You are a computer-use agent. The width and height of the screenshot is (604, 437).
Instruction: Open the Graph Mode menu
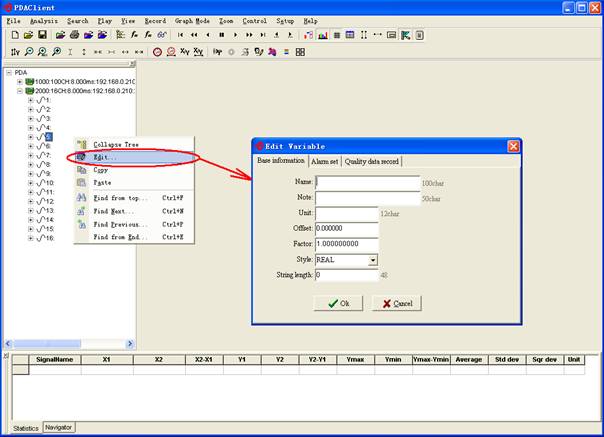192,20
